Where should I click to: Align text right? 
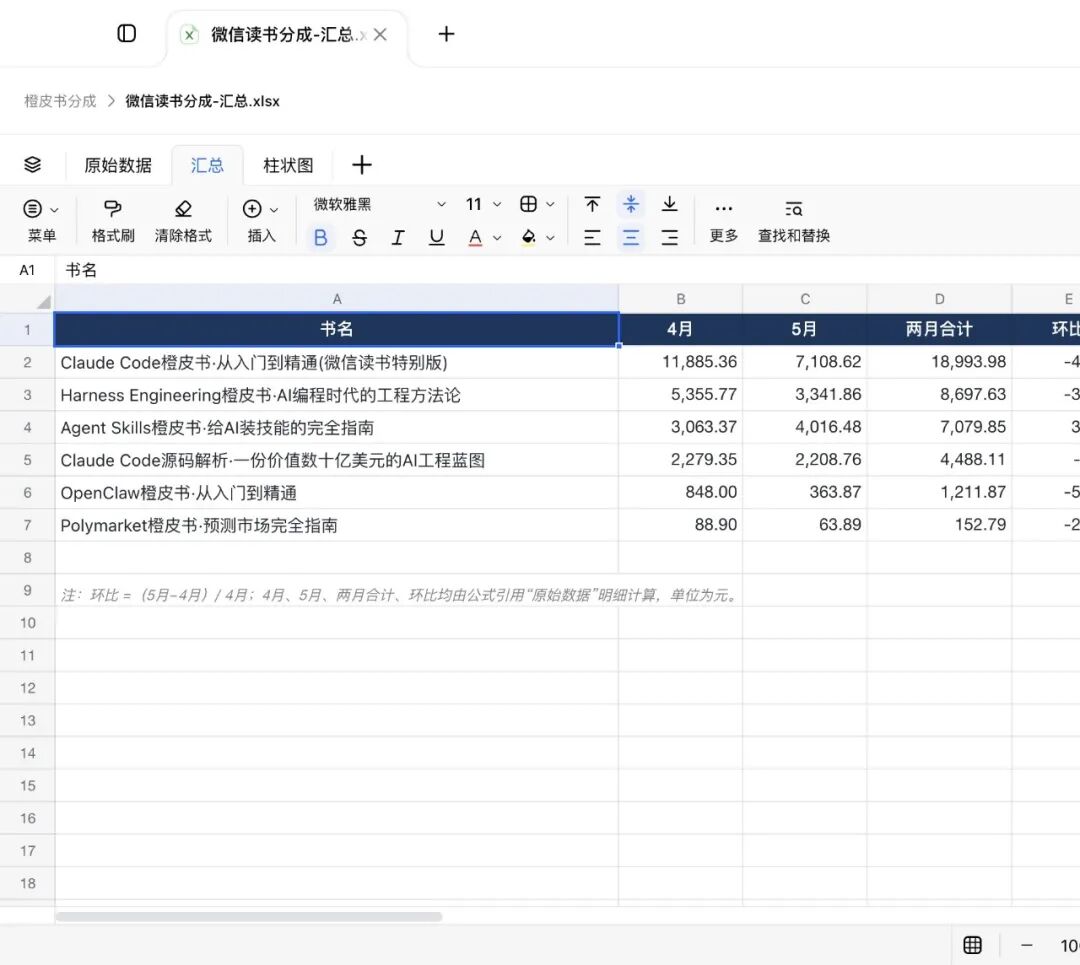669,238
